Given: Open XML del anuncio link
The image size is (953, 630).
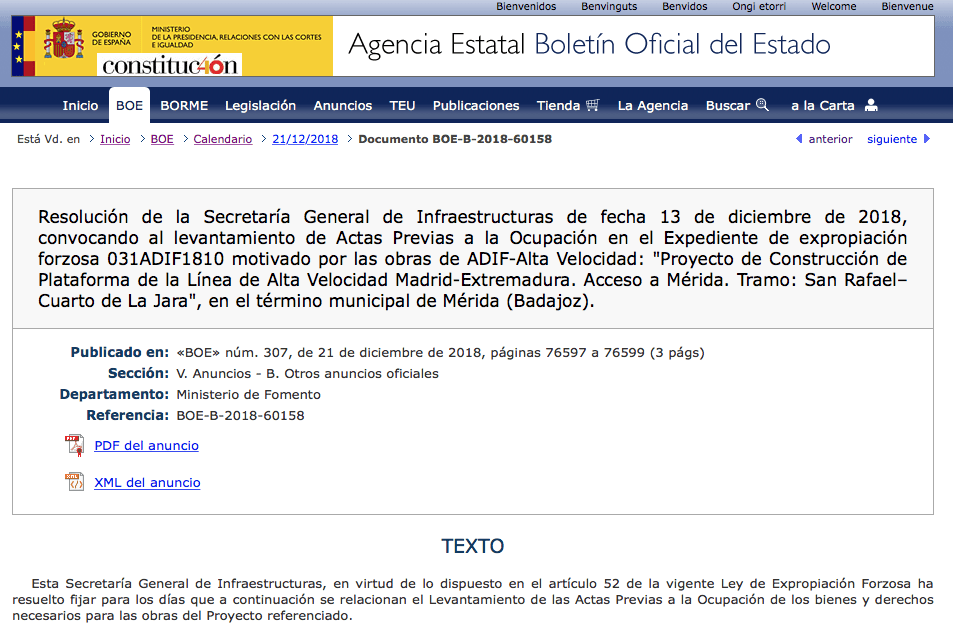Looking at the screenshot, I should (147, 482).
